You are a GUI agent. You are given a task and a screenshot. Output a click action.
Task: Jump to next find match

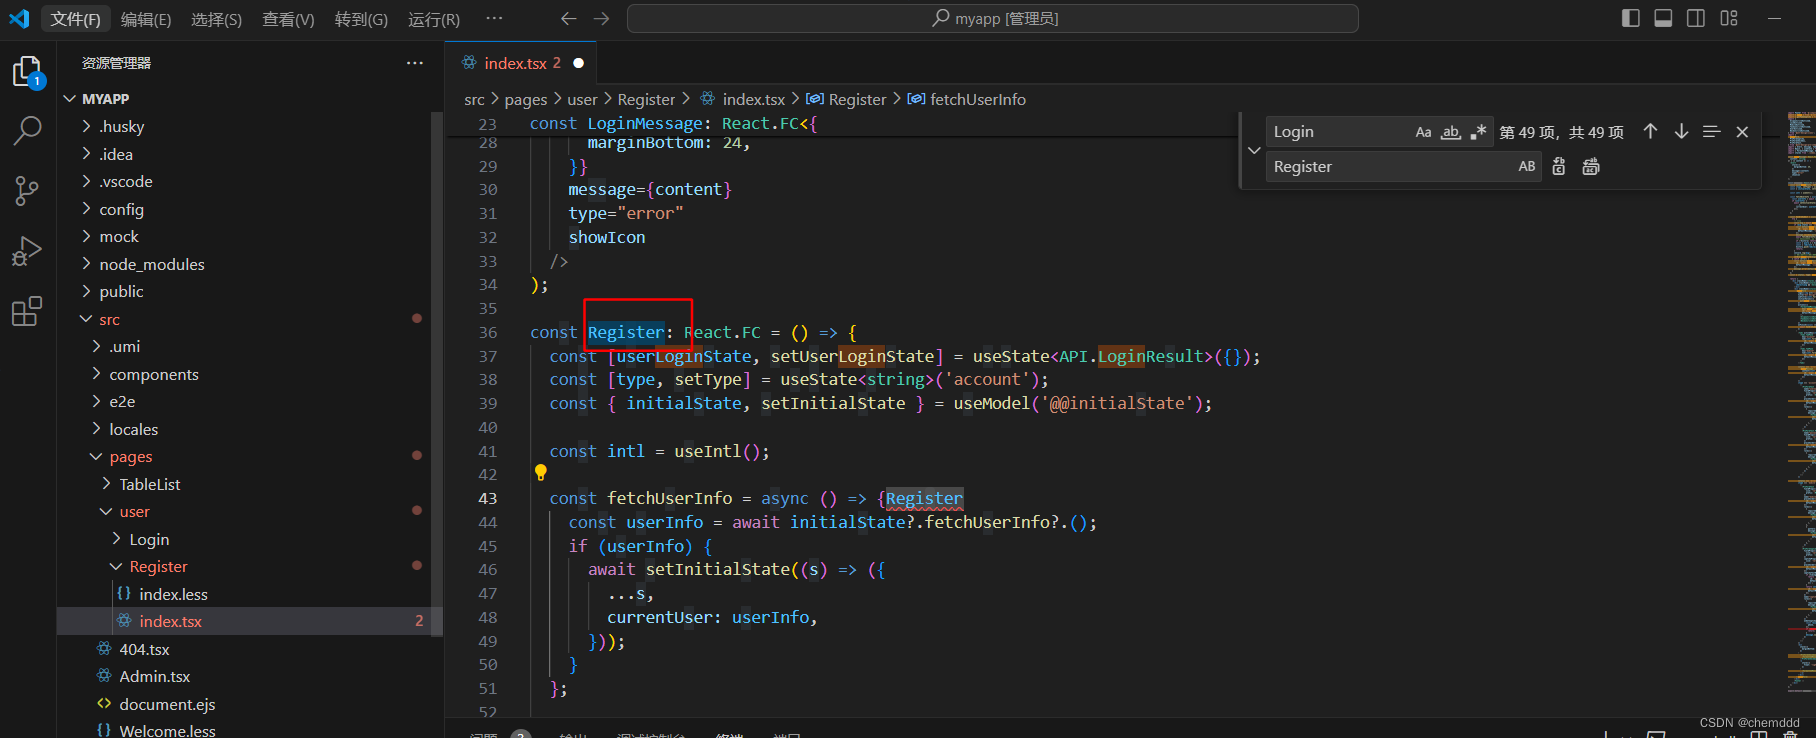[x=1681, y=132]
